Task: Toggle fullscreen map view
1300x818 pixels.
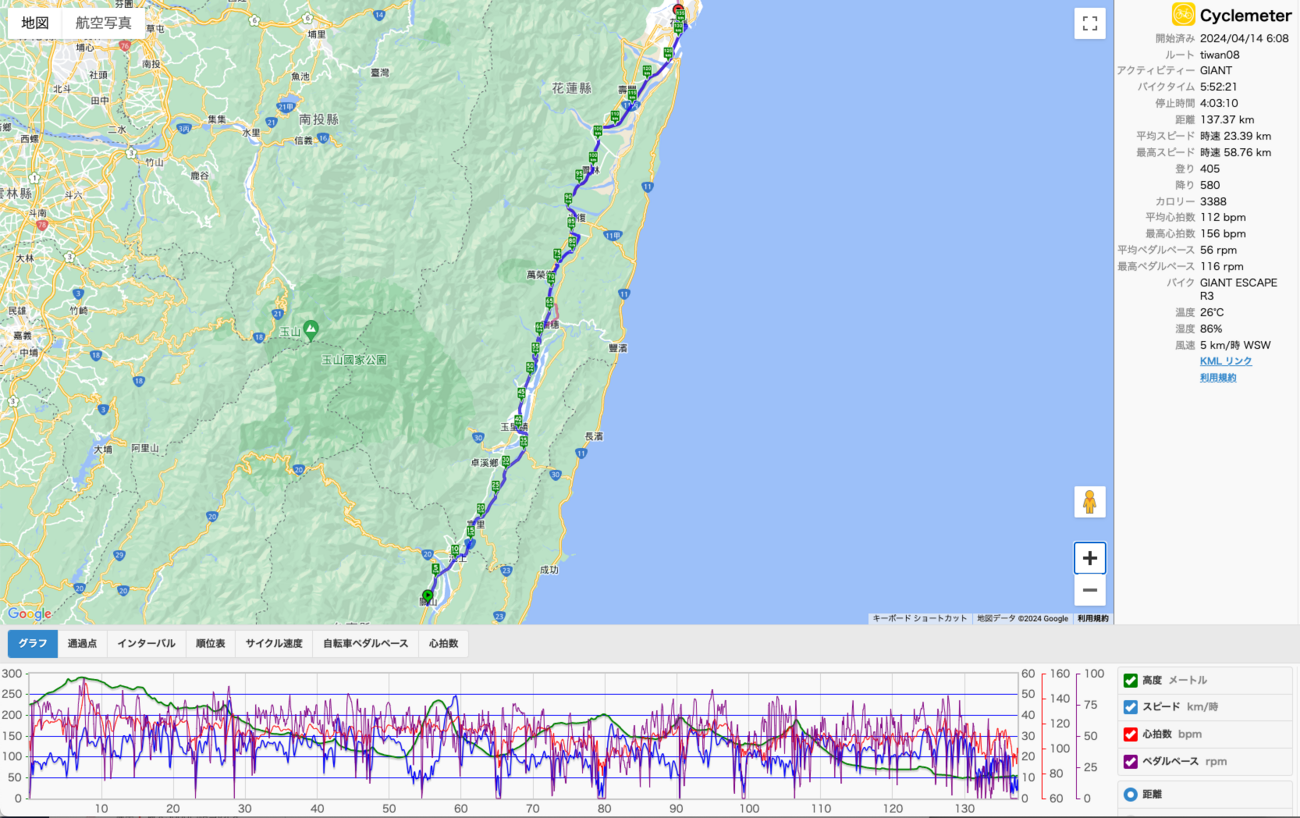Action: coord(1090,23)
